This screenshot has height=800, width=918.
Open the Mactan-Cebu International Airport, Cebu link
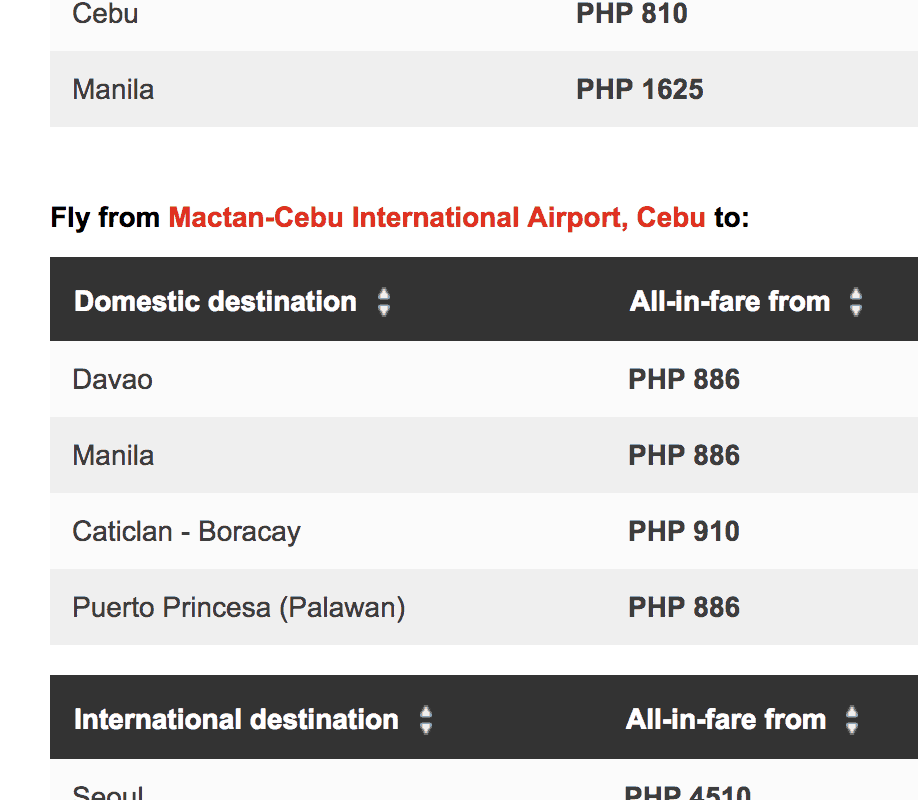437,218
